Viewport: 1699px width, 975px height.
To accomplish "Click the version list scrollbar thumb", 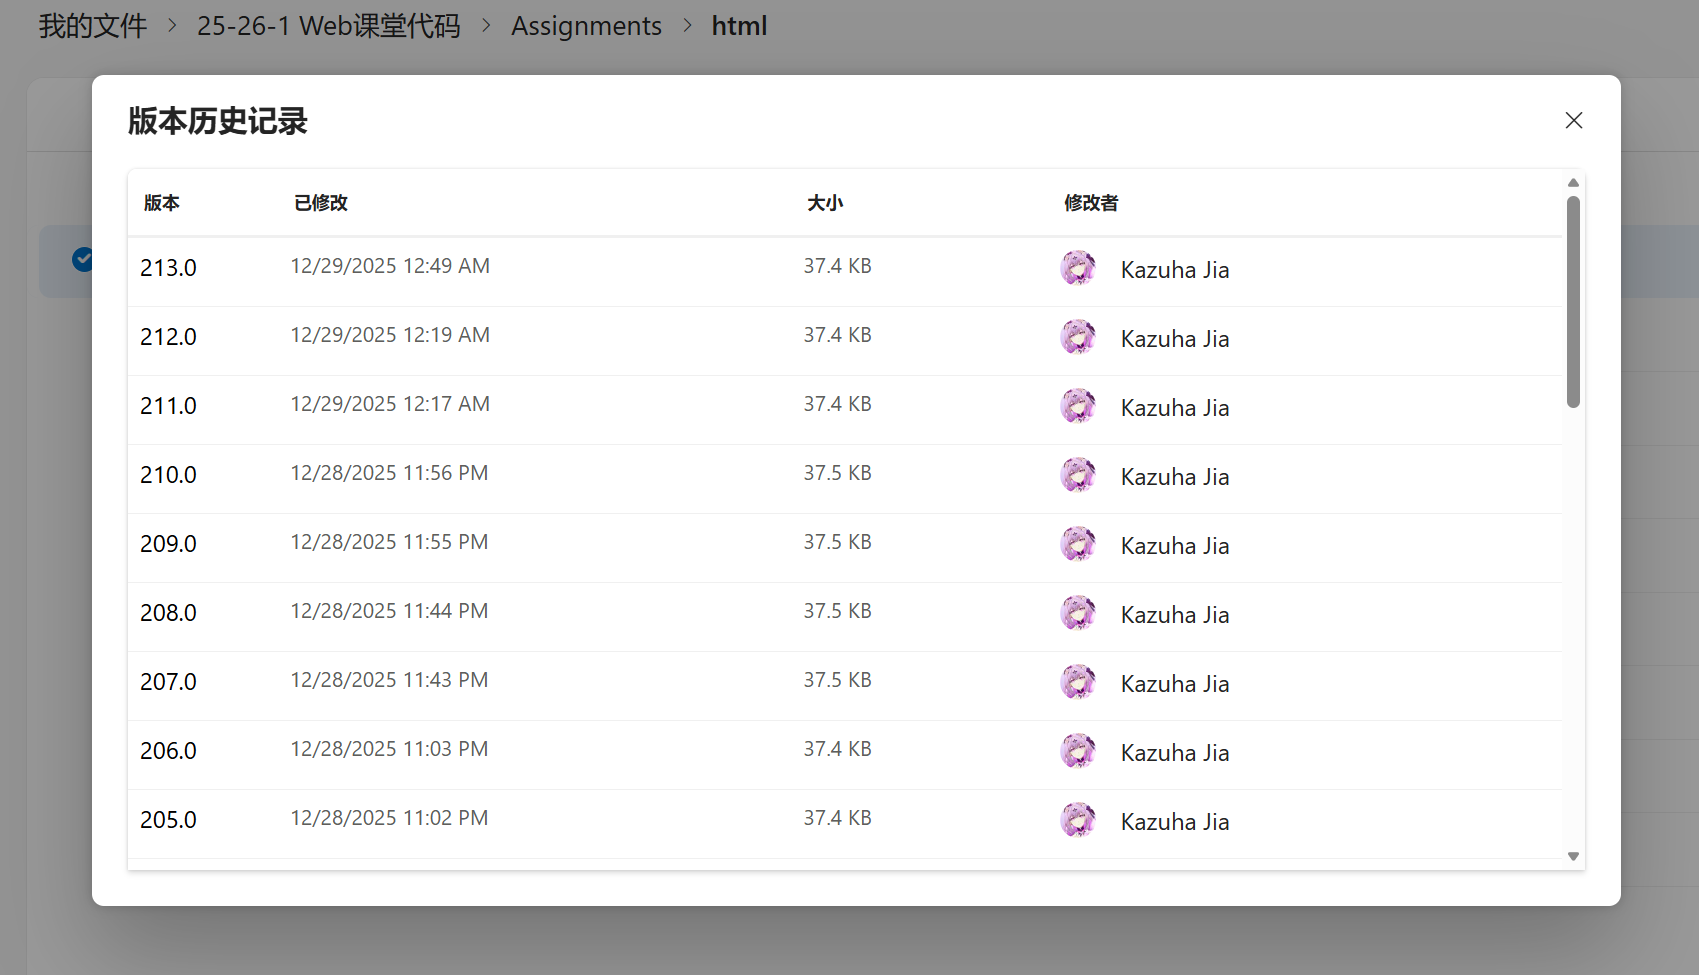I will 1573,300.
